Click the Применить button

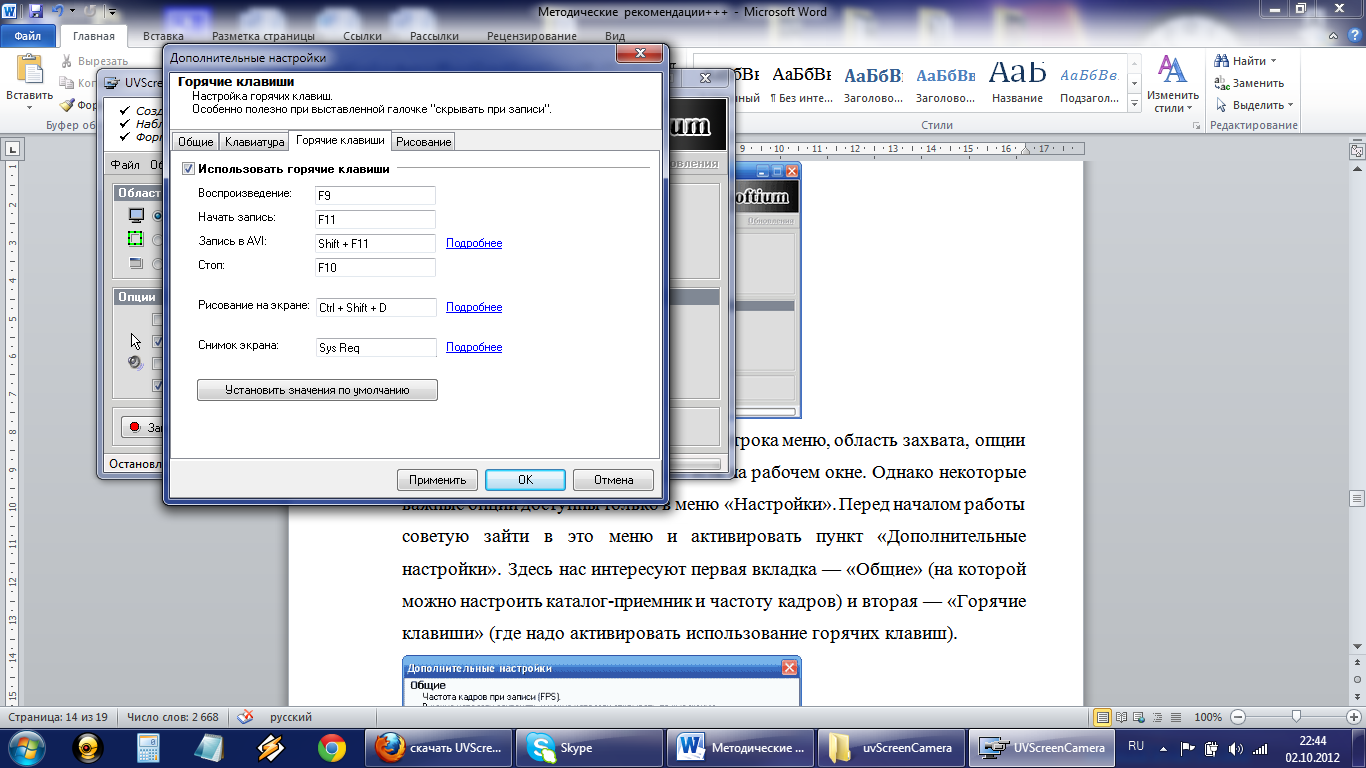pyautogui.click(x=437, y=480)
